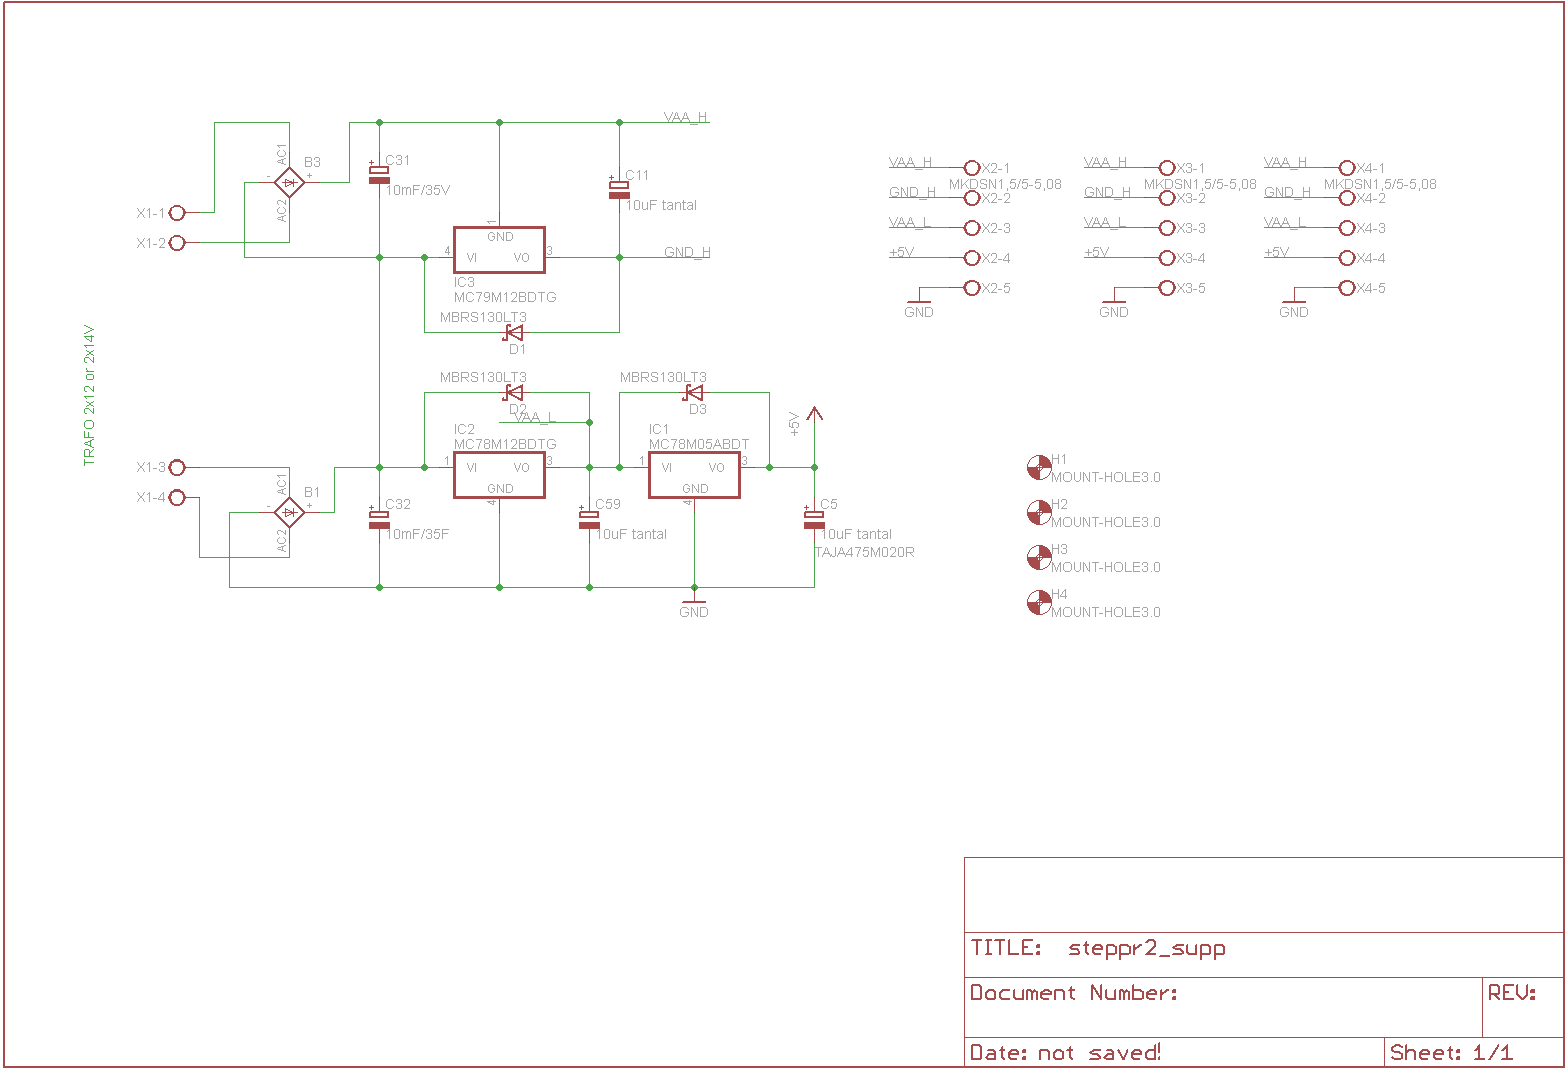Click the '10uF tantal' label beside C11
The width and height of the screenshot is (1567, 1072).
(x=661, y=205)
